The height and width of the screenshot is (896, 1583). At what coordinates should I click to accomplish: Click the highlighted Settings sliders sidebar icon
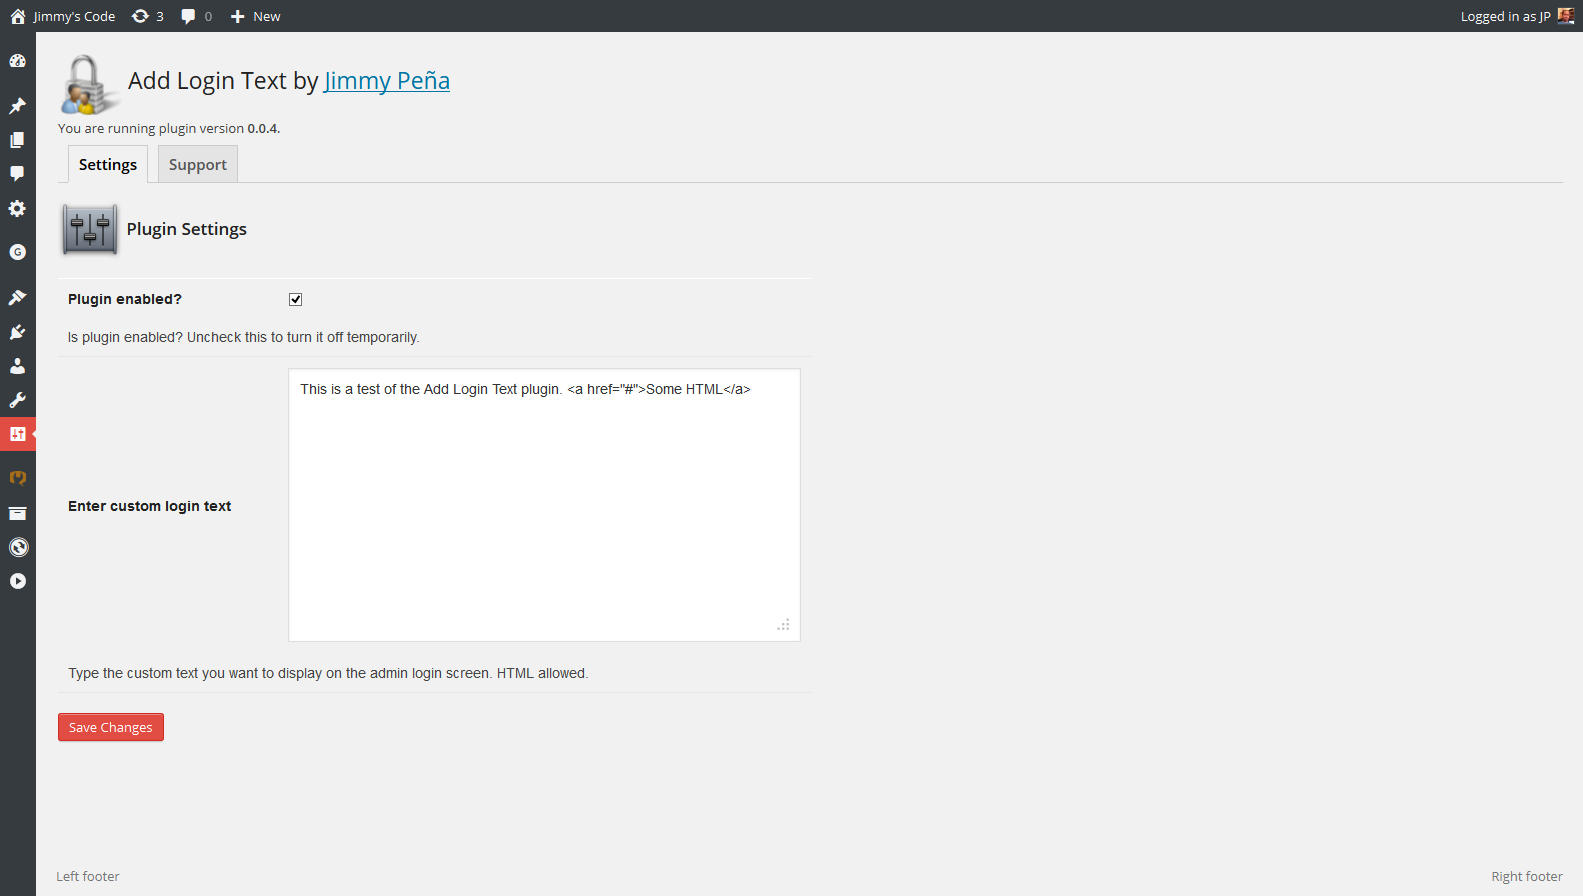click(17, 434)
